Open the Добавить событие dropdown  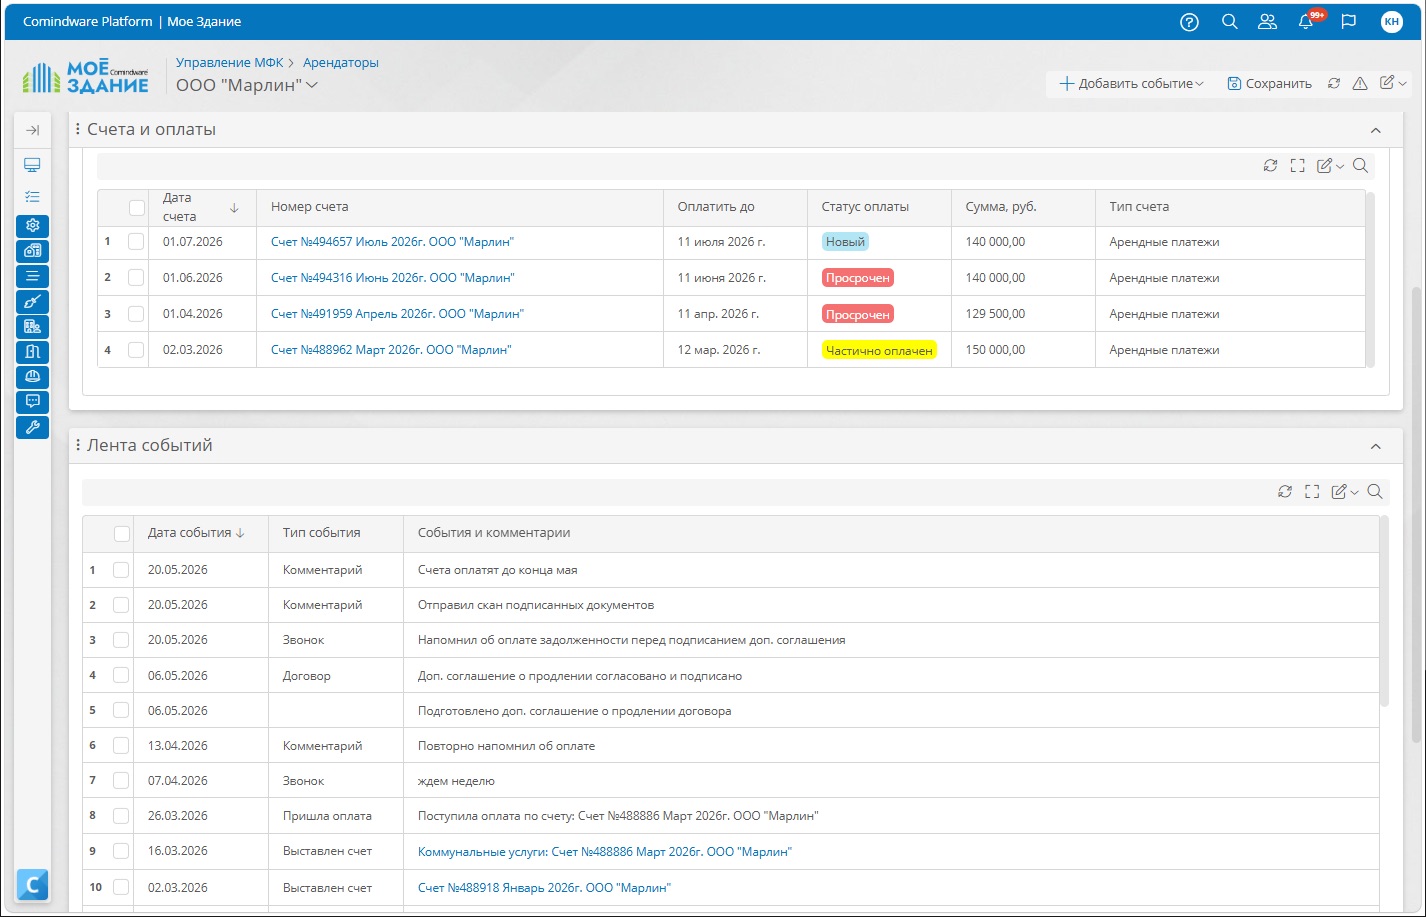pyautogui.click(x=1131, y=84)
